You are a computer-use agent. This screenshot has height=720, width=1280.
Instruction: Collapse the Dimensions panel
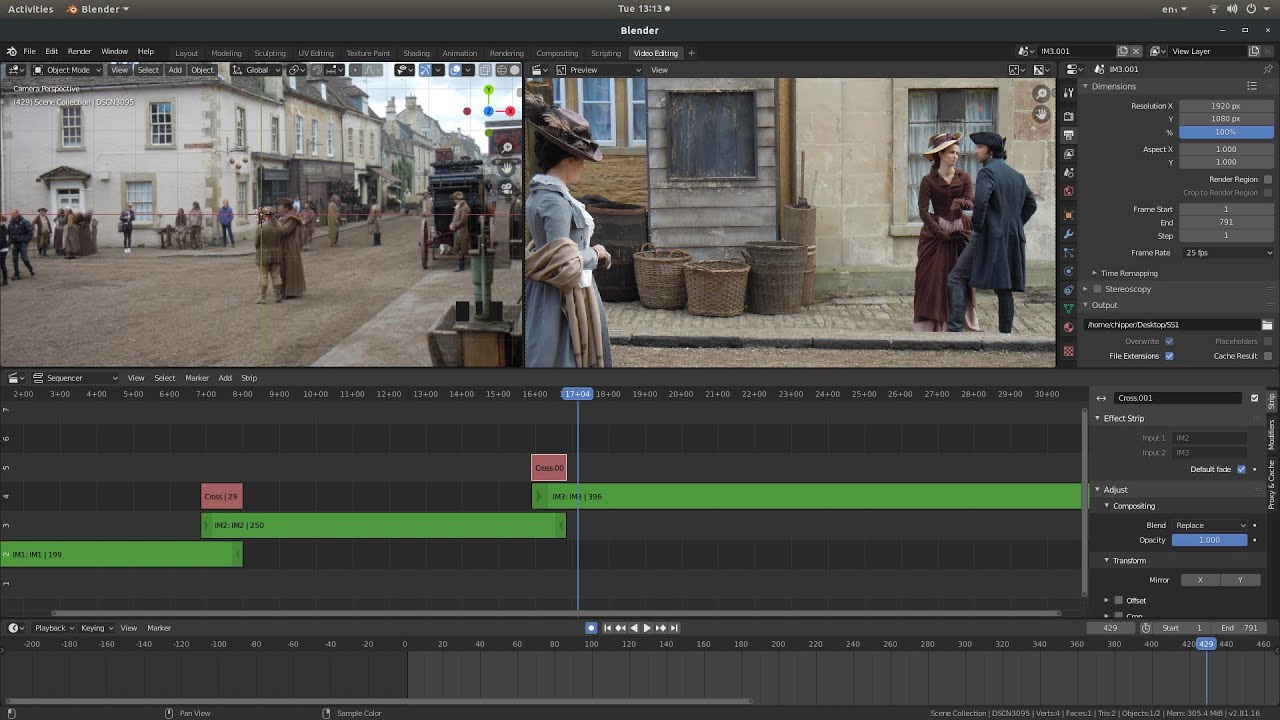(1113, 87)
